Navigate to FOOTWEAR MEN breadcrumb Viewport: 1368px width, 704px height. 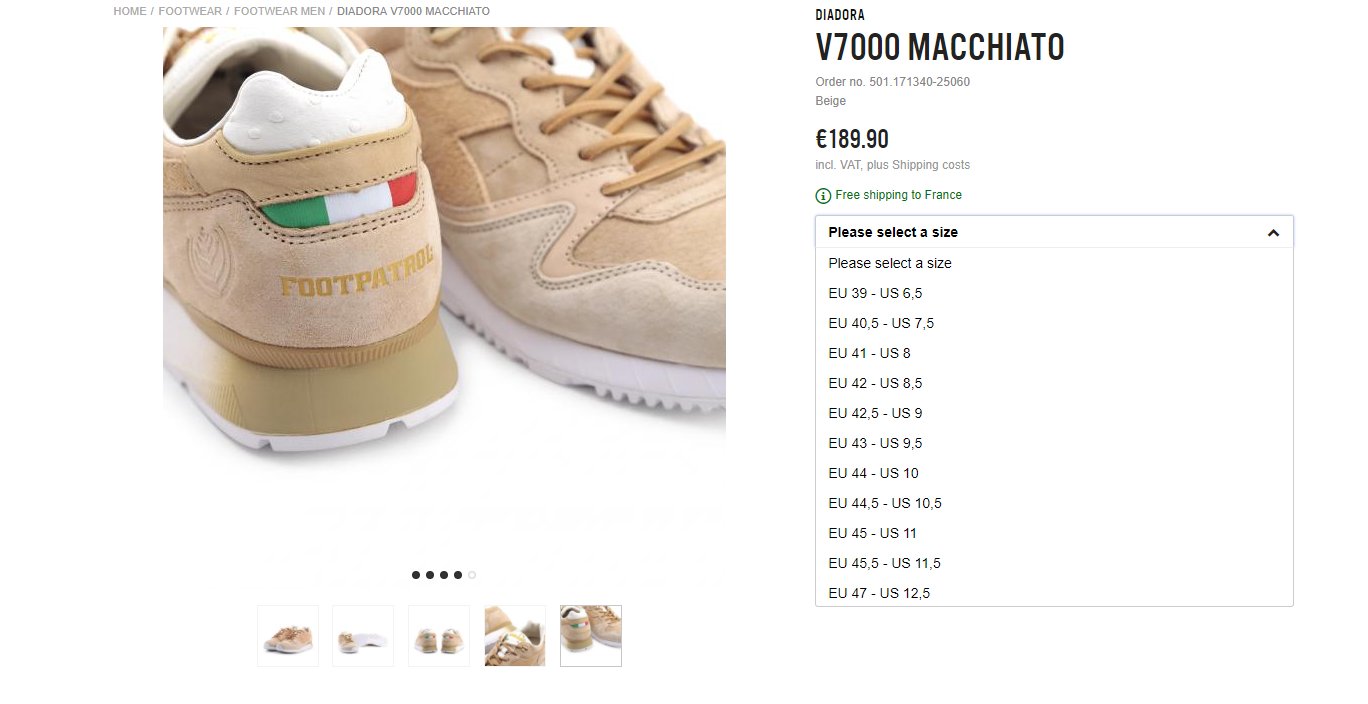(x=279, y=11)
